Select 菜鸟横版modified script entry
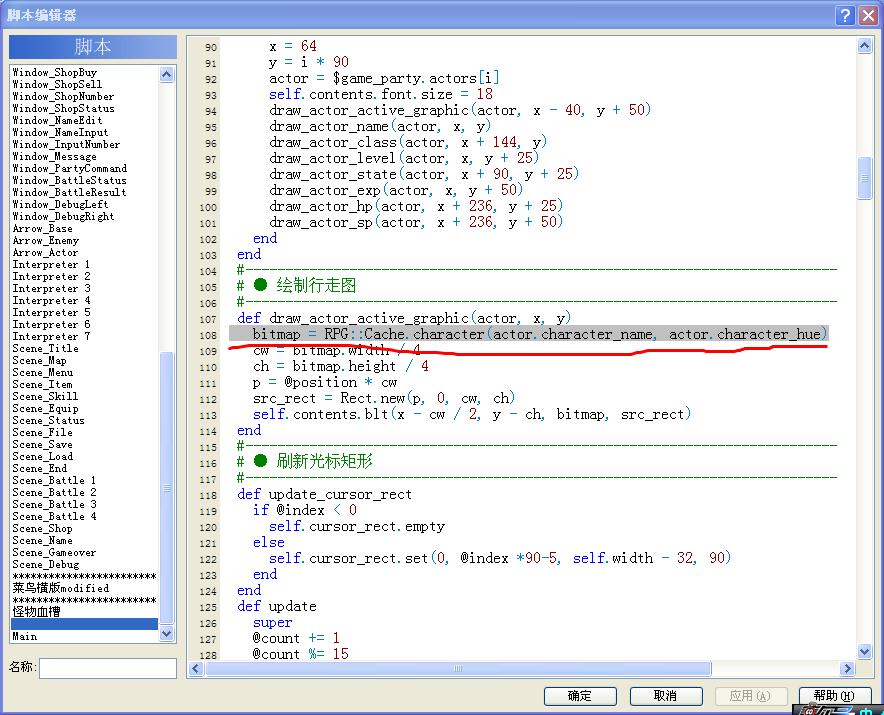This screenshot has height=715, width=884. 61,588
